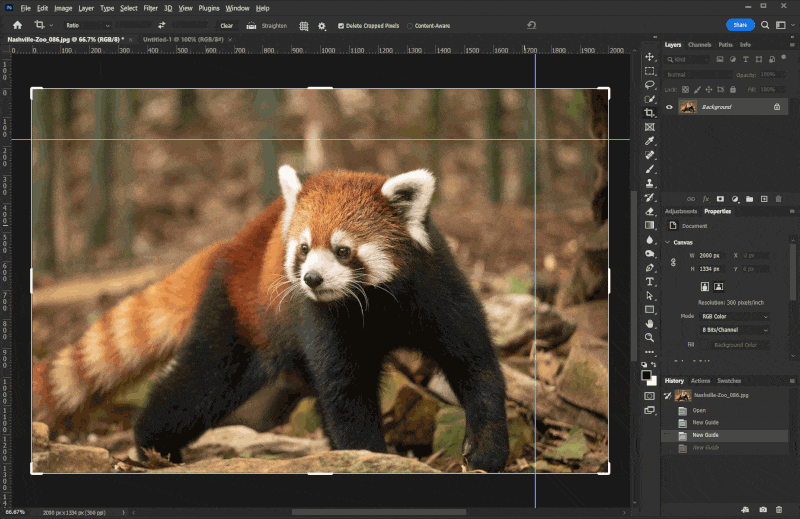The image size is (800, 519).
Task: Swap crop width and height values
Action: pyautogui.click(x=162, y=25)
